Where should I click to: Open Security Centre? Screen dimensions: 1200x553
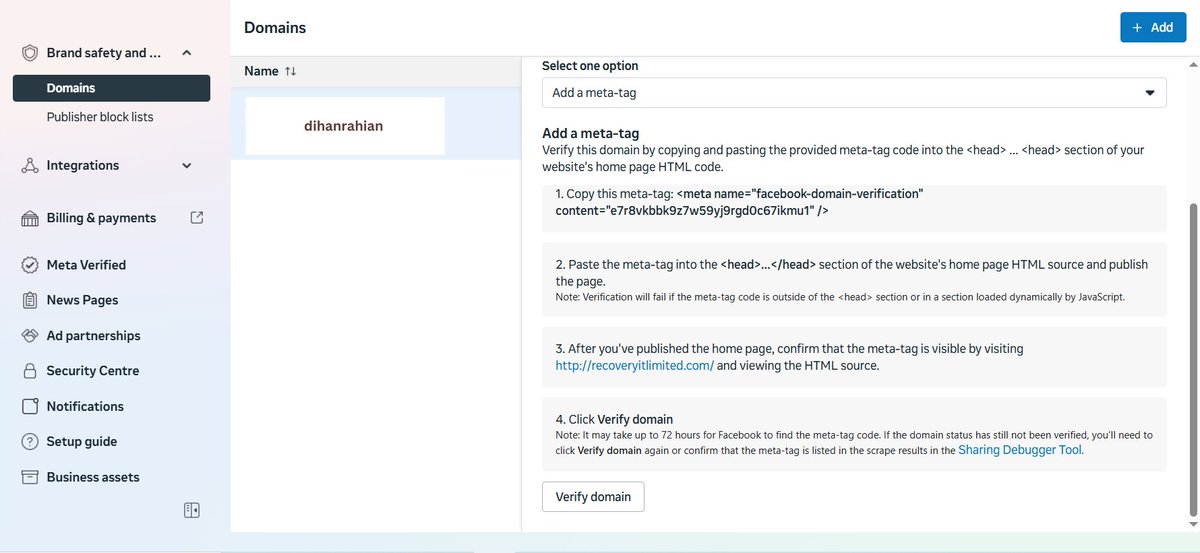(x=93, y=371)
